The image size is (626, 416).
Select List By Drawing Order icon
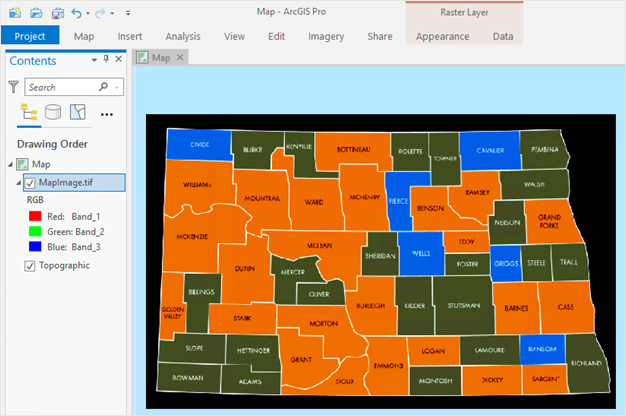[29, 112]
